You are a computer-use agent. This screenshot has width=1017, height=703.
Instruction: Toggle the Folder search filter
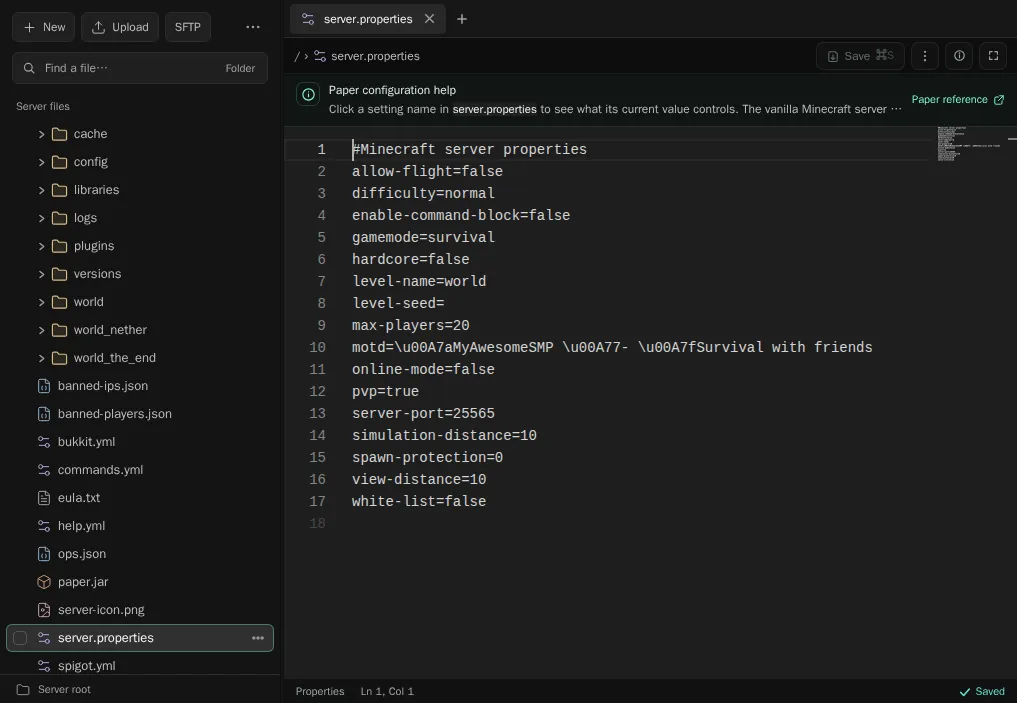240,68
